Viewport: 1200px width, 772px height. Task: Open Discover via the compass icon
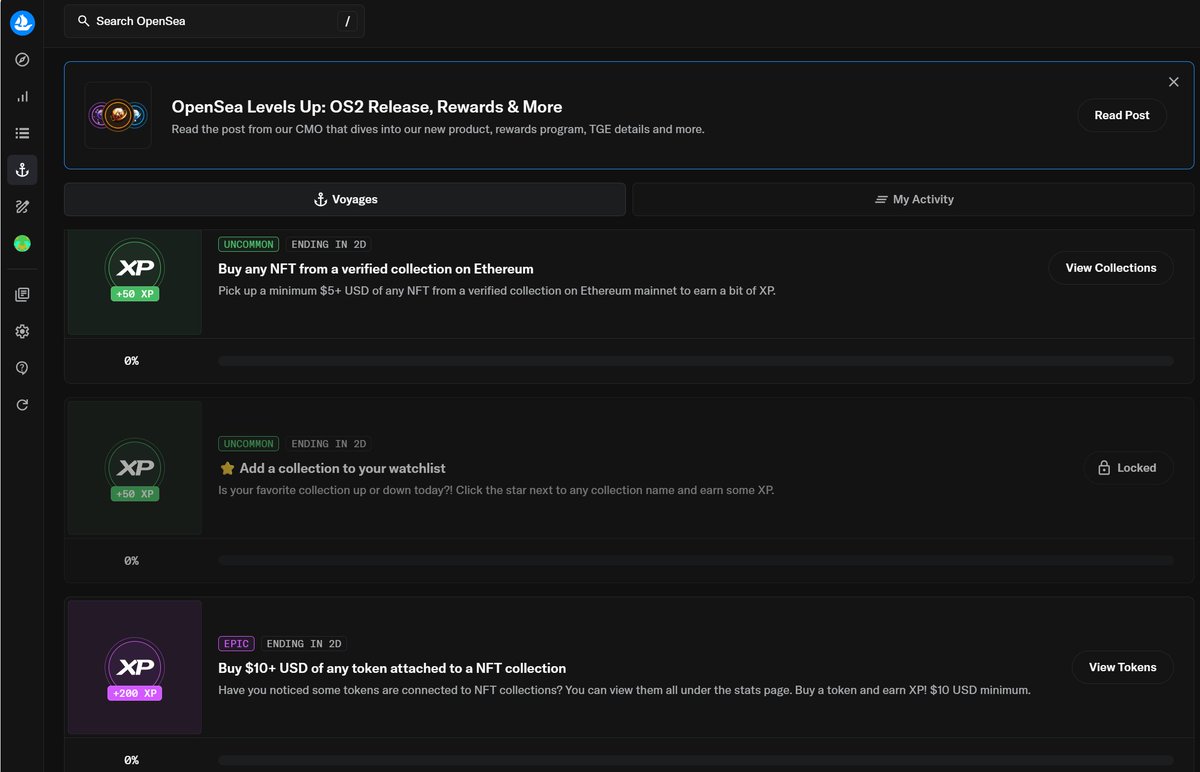(22, 60)
